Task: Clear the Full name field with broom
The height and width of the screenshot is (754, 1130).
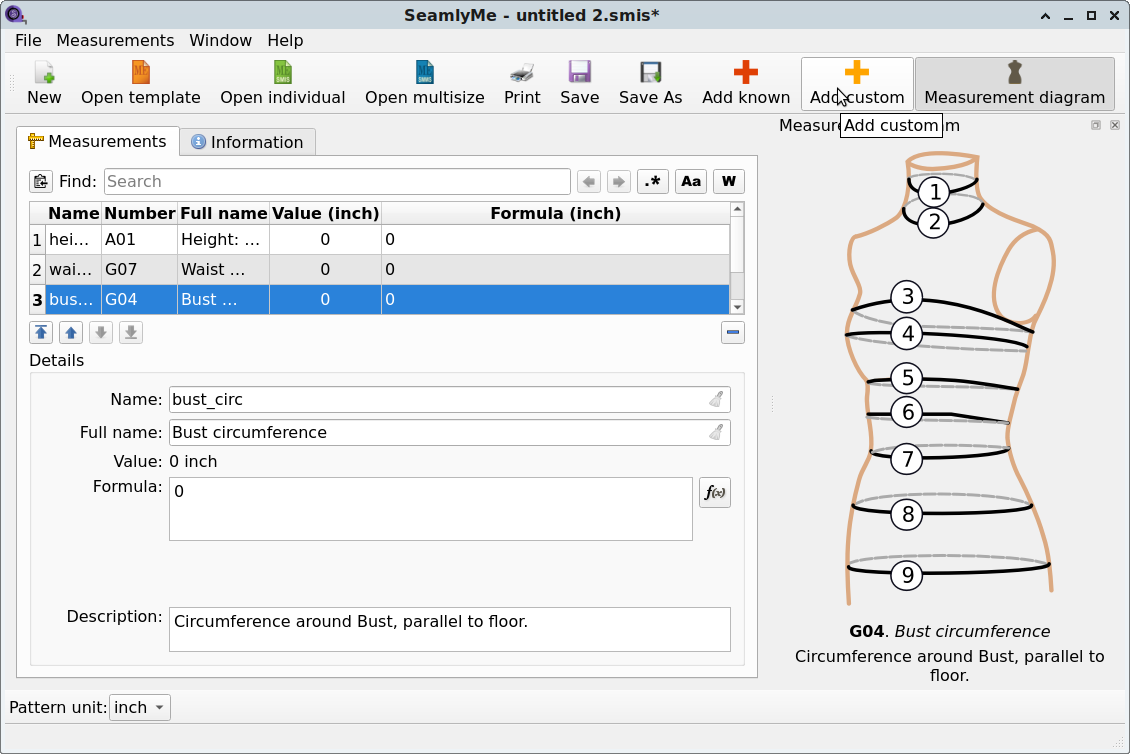Action: pyautogui.click(x=716, y=433)
